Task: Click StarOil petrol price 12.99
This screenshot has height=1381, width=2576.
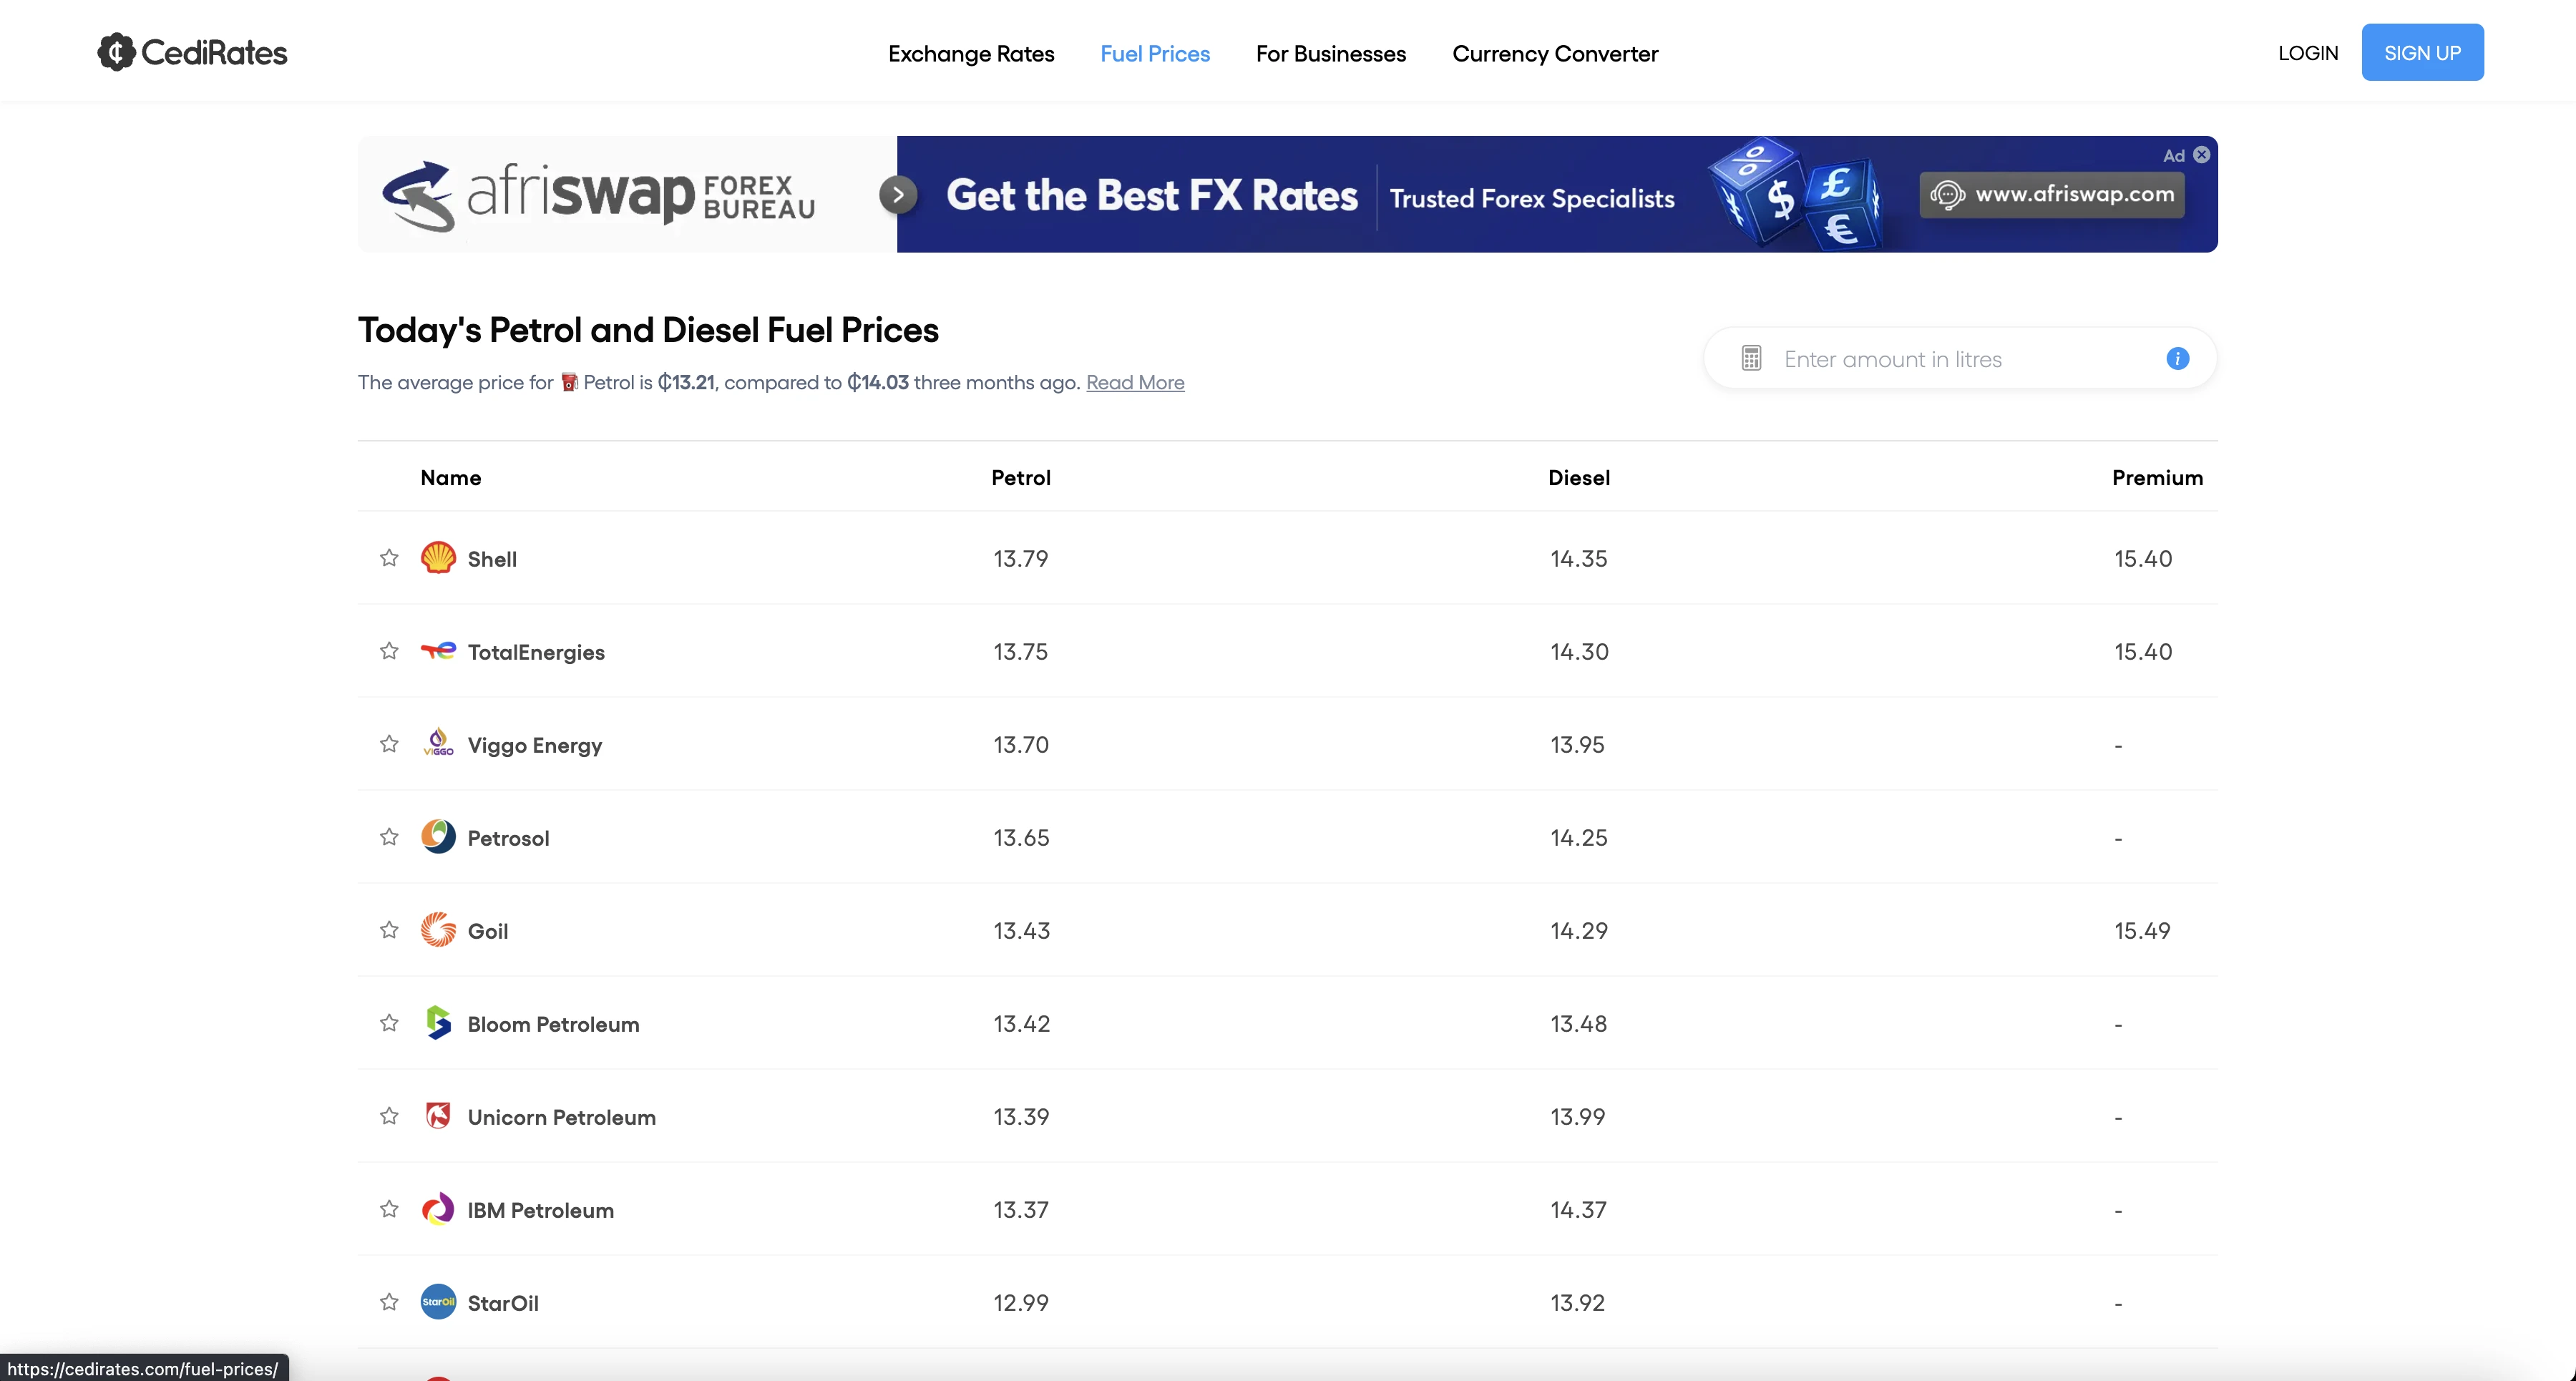Action: (1021, 1303)
